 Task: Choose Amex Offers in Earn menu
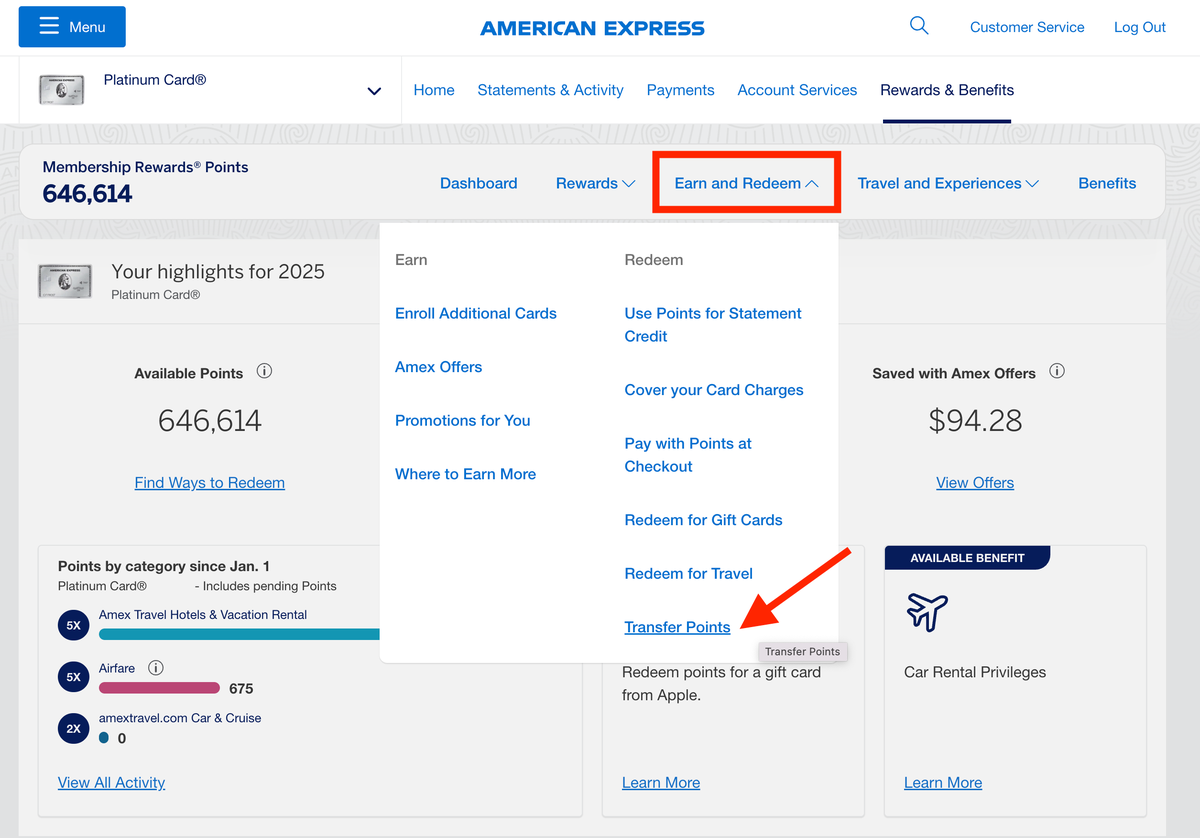(x=438, y=367)
